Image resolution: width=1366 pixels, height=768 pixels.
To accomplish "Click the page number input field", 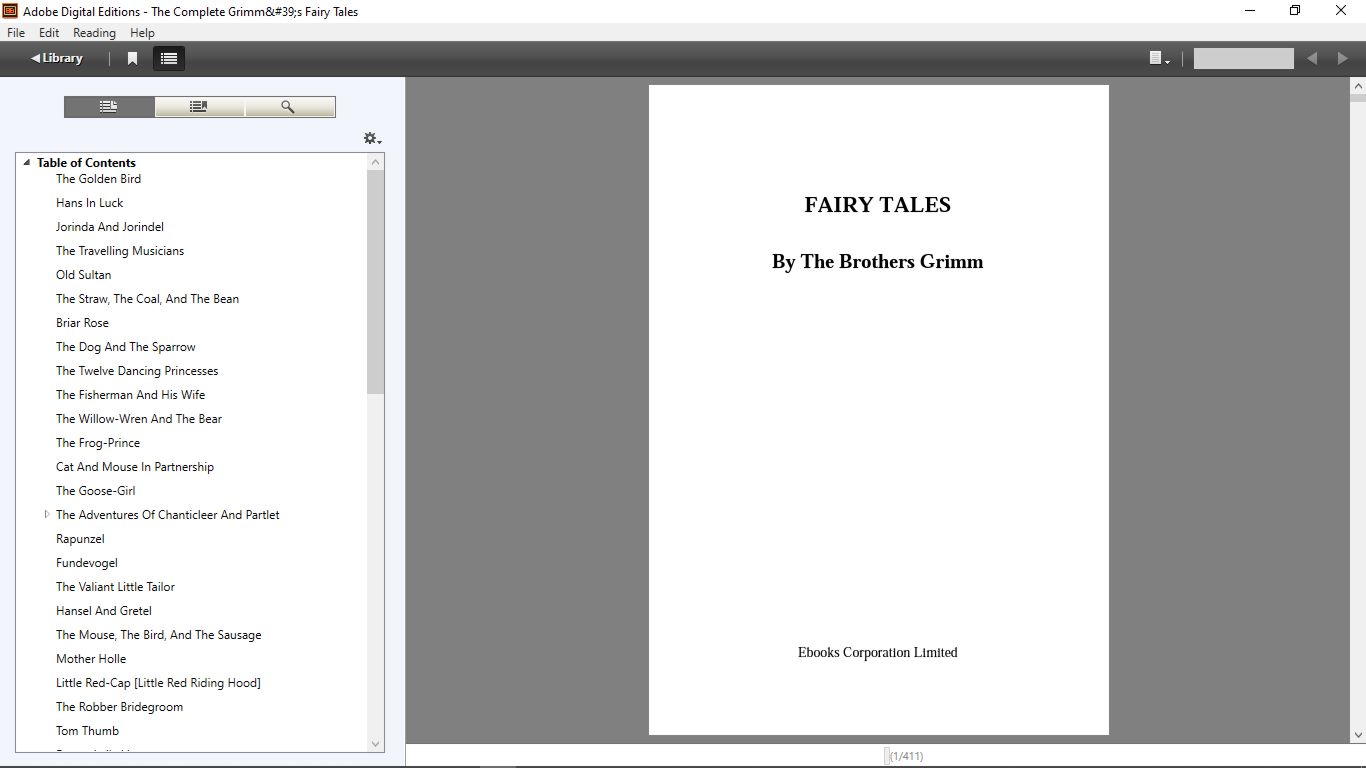I will pyautogui.click(x=1243, y=59).
